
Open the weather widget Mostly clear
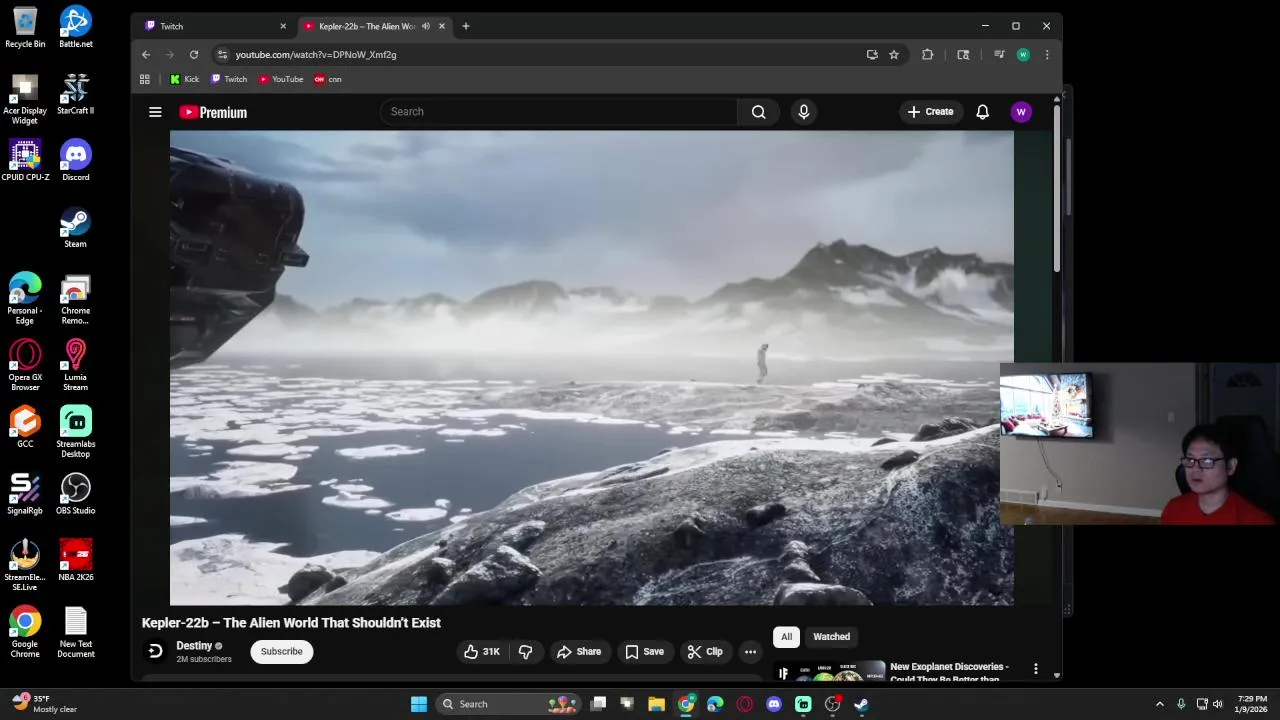point(45,704)
